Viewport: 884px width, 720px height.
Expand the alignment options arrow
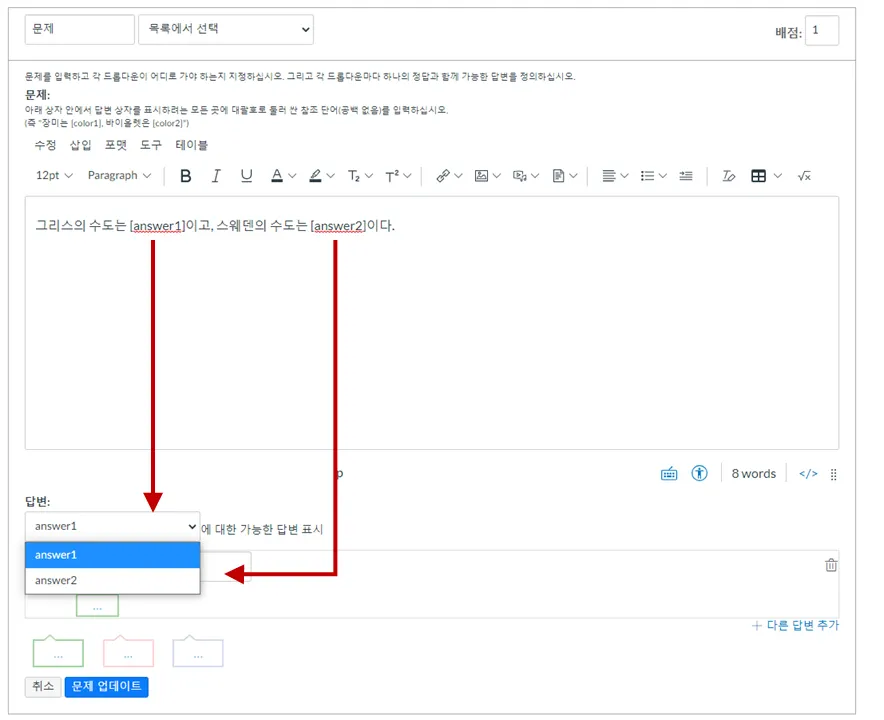624,176
